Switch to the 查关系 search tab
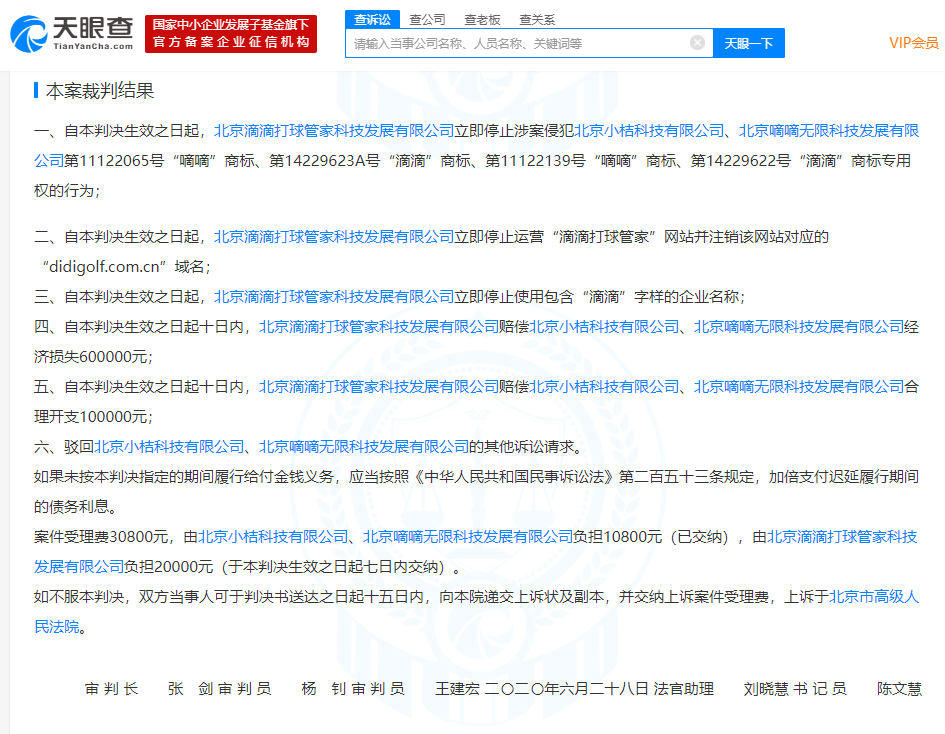Image resolution: width=945 pixels, height=734 pixels. (x=537, y=19)
